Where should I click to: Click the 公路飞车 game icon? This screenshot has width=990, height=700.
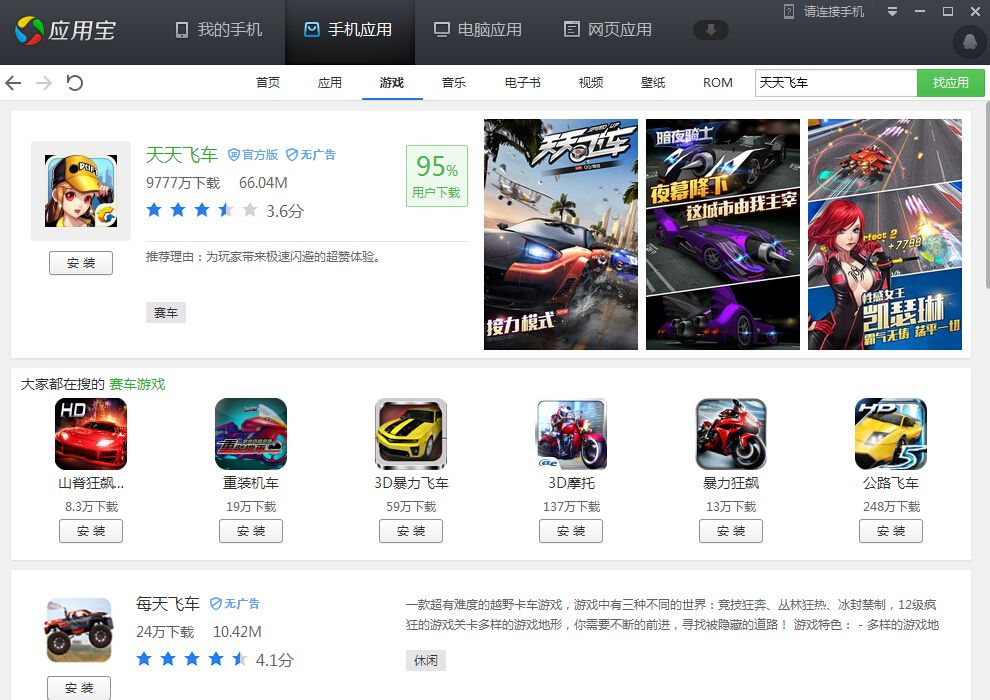pyautogui.click(x=891, y=434)
